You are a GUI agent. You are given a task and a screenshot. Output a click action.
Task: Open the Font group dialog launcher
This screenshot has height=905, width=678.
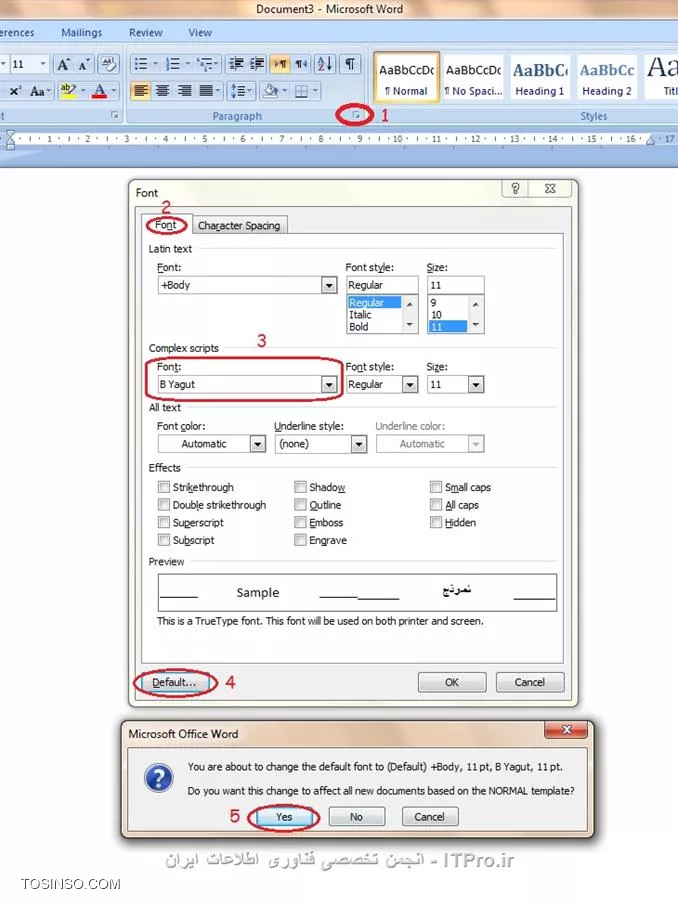[115, 115]
